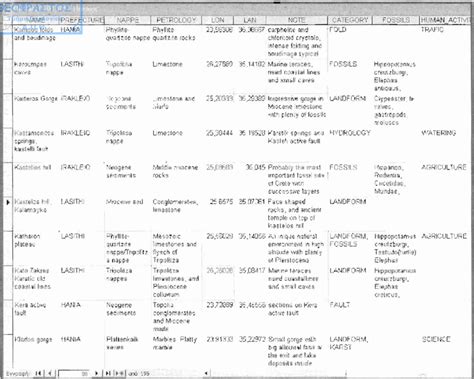Select the PREFECTURE column header
Viewport: 474px width, 379px height.
pyautogui.click(x=81, y=20)
